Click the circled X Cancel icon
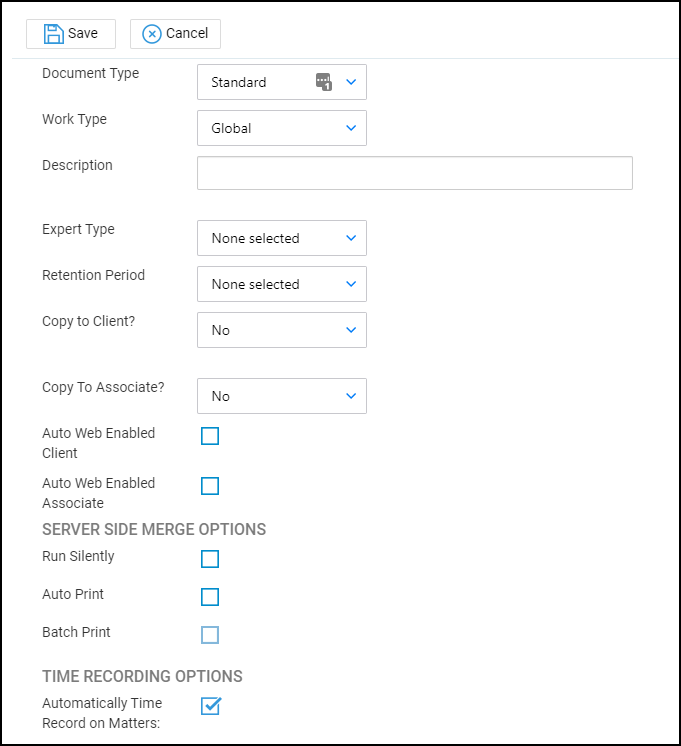The height and width of the screenshot is (746, 681). (x=152, y=34)
